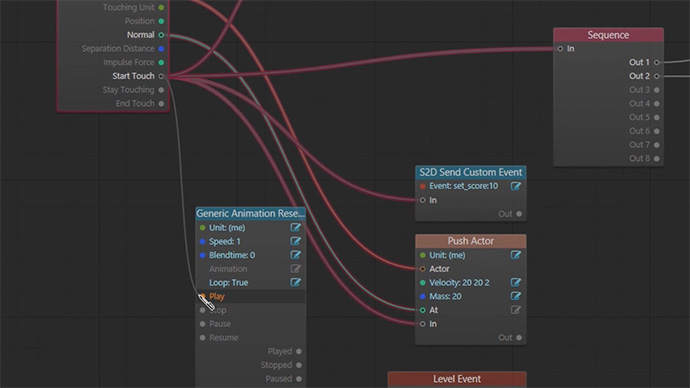The width and height of the screenshot is (690, 388).
Task: Click the Out 1 output connector
Action: 657,62
